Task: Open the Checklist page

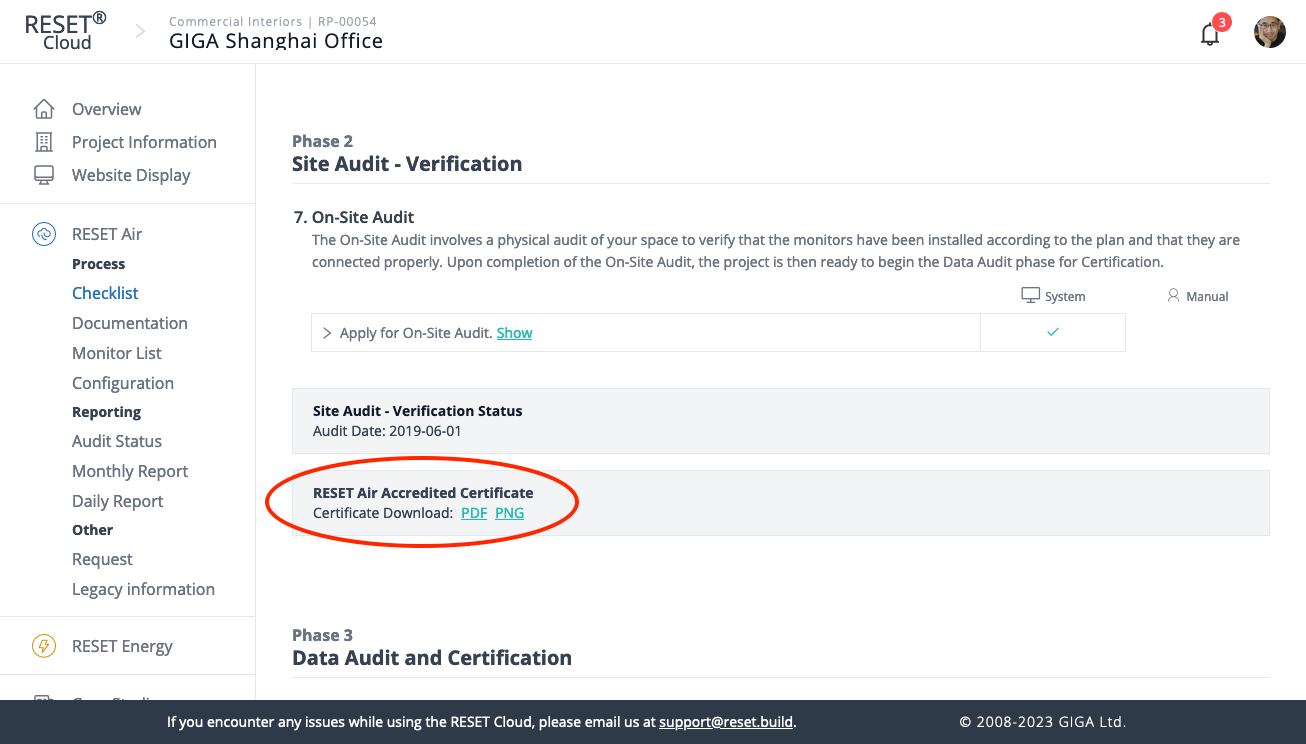Action: click(x=105, y=293)
